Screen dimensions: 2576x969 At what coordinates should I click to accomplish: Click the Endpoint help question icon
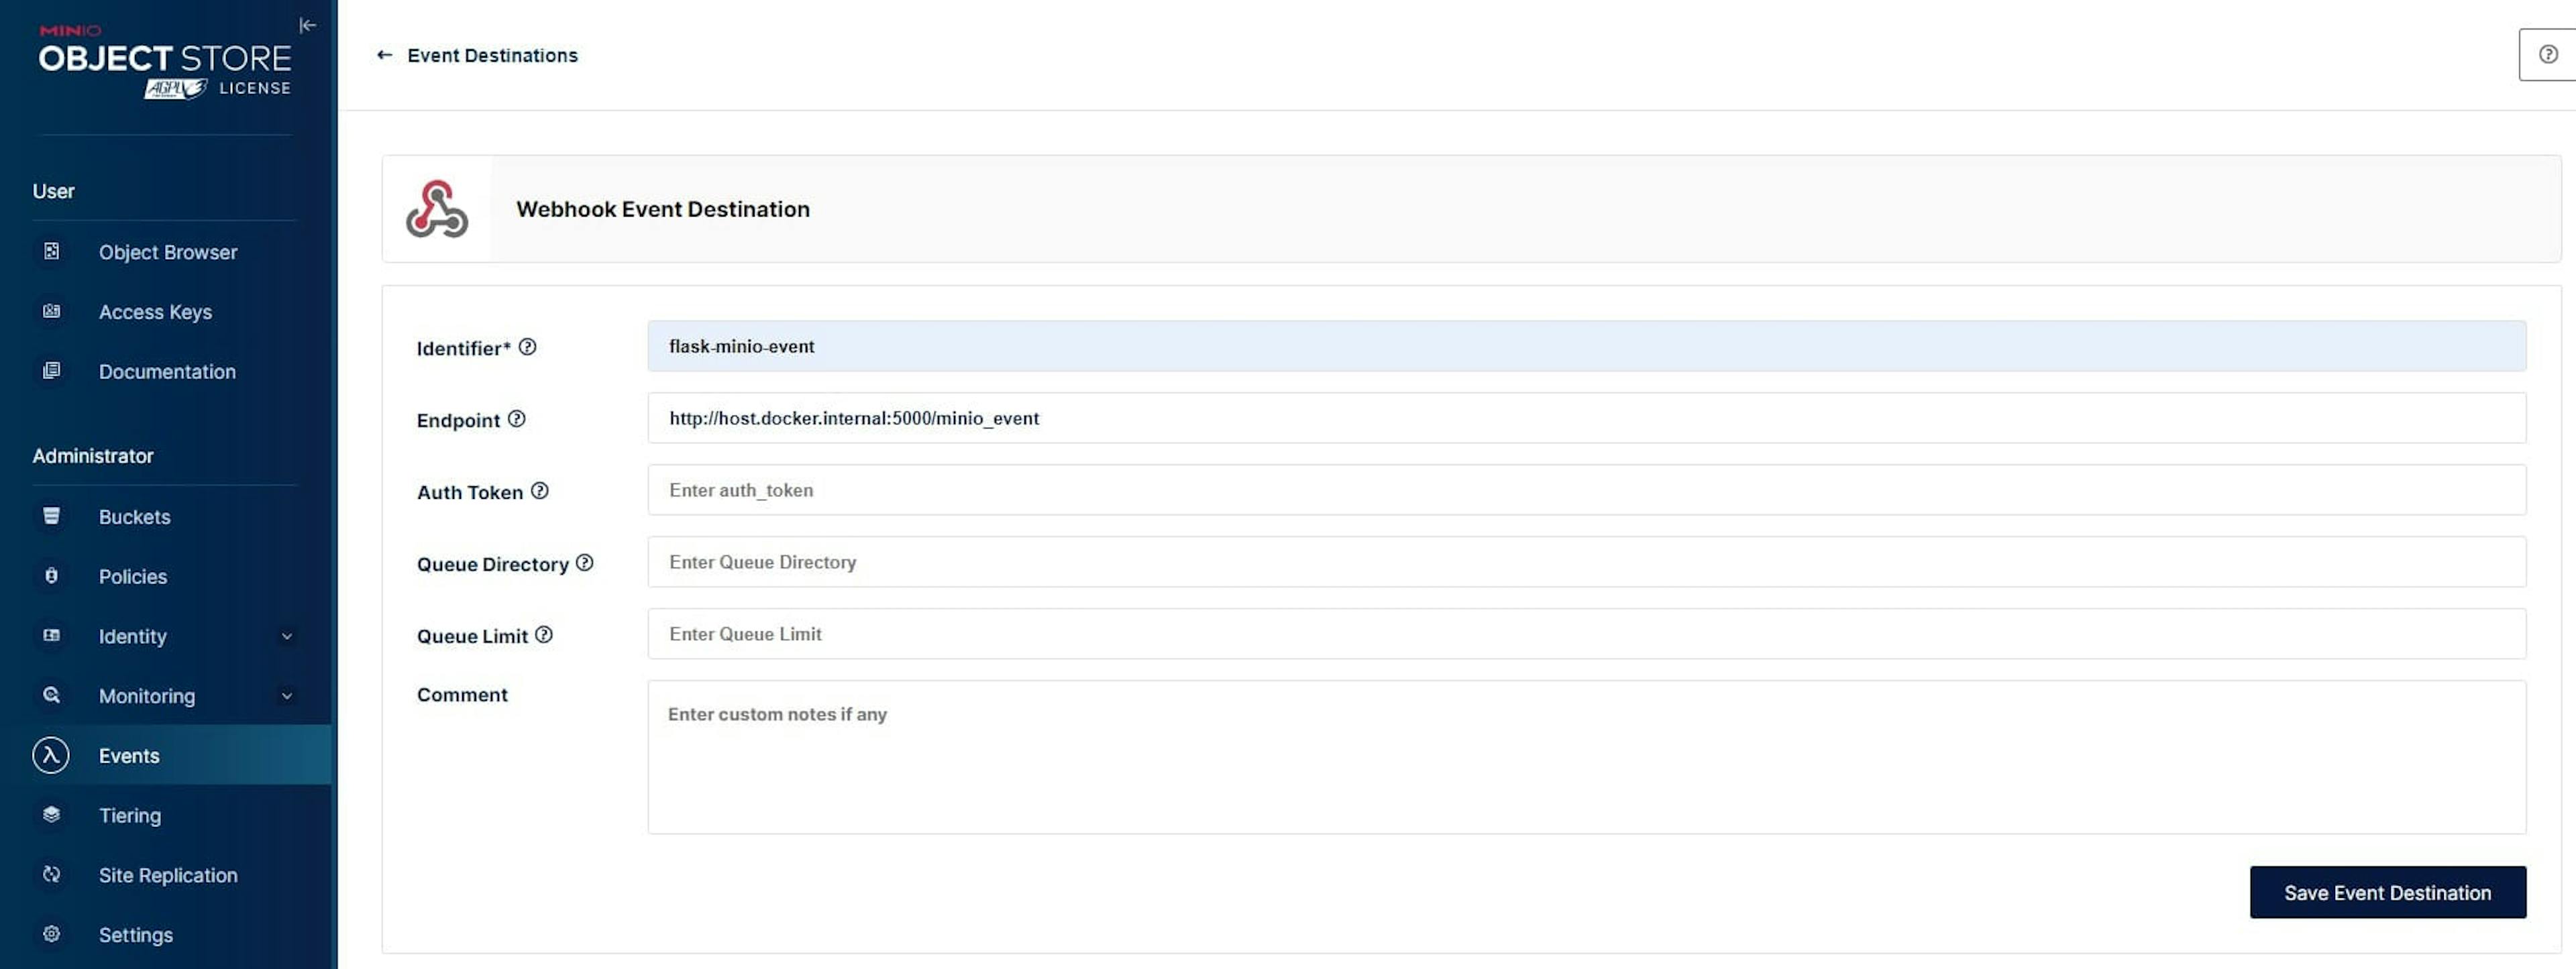click(x=516, y=419)
